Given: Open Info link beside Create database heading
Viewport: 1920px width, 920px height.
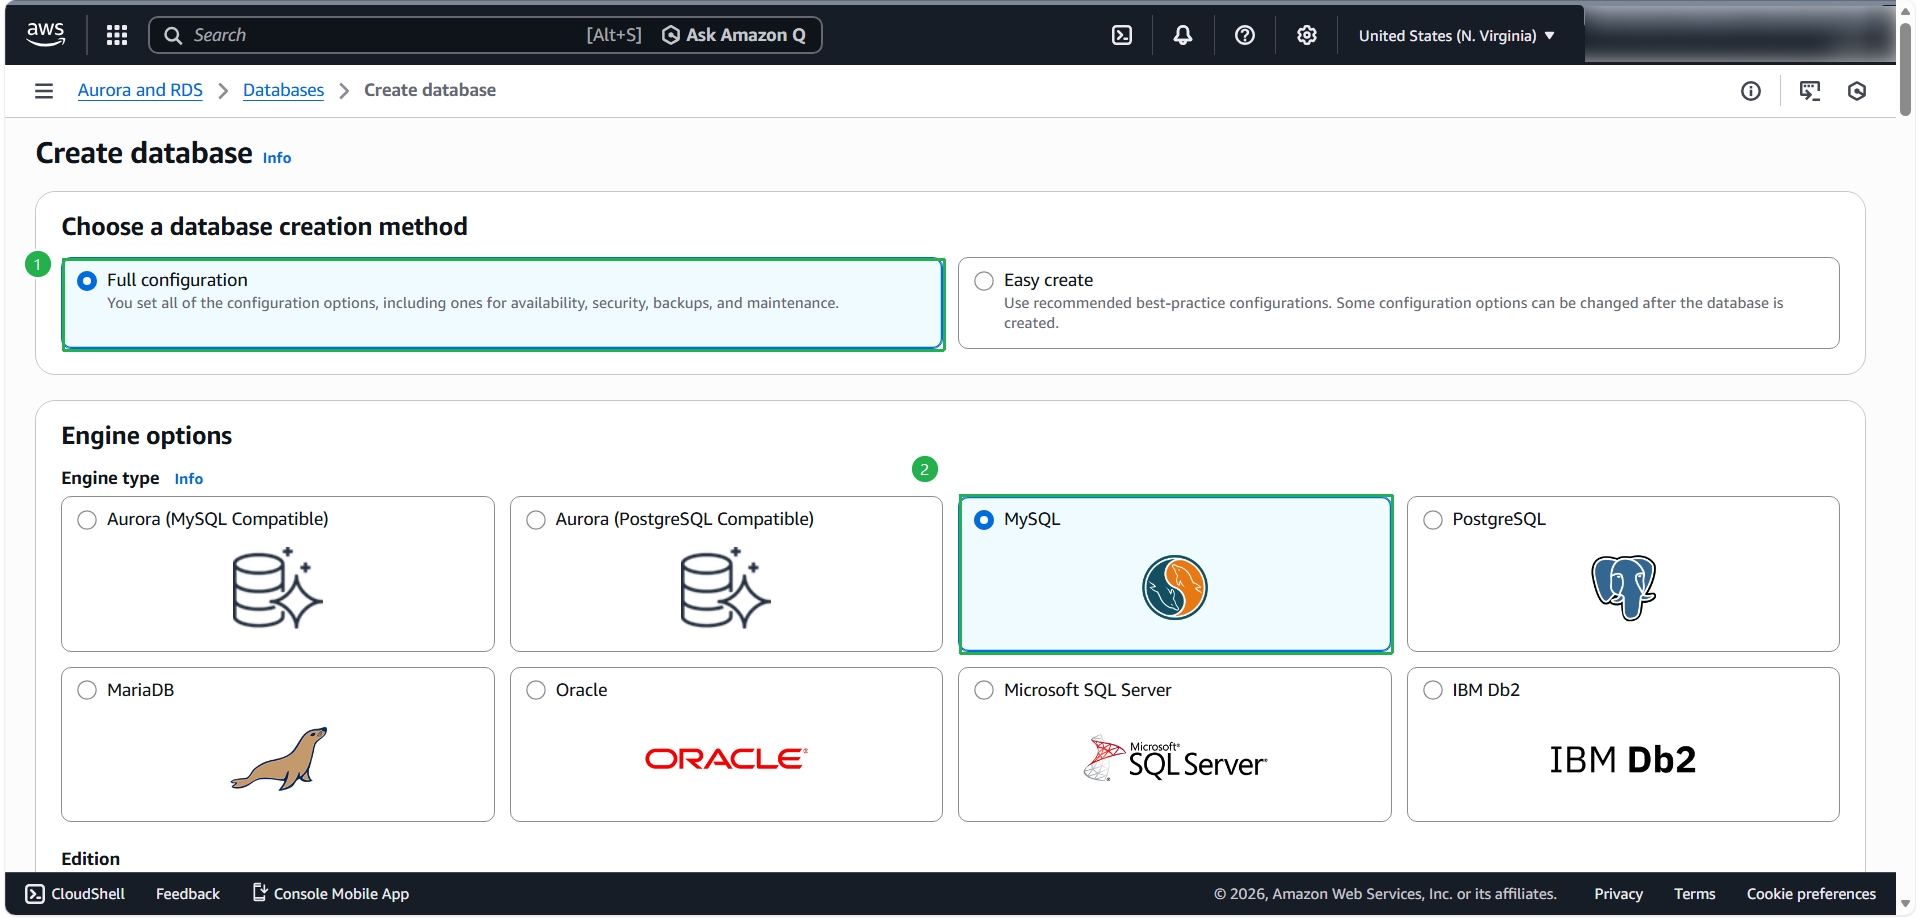Looking at the screenshot, I should [x=277, y=158].
